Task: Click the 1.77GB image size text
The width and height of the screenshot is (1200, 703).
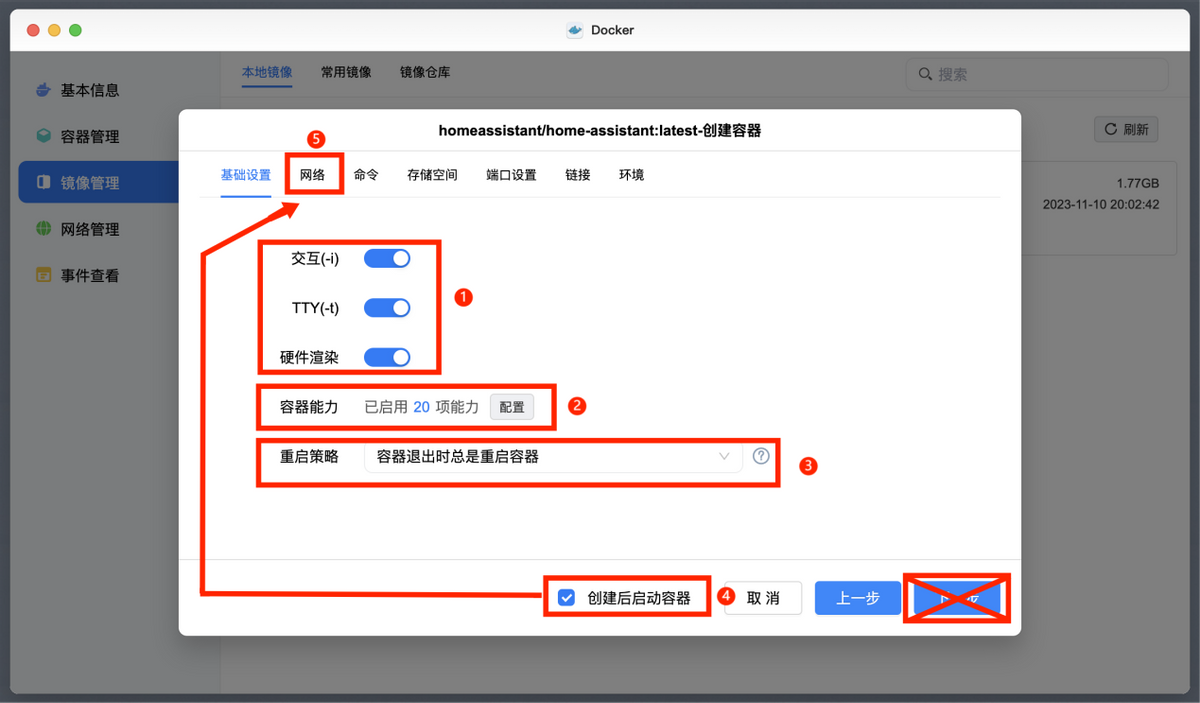Action: click(1138, 184)
